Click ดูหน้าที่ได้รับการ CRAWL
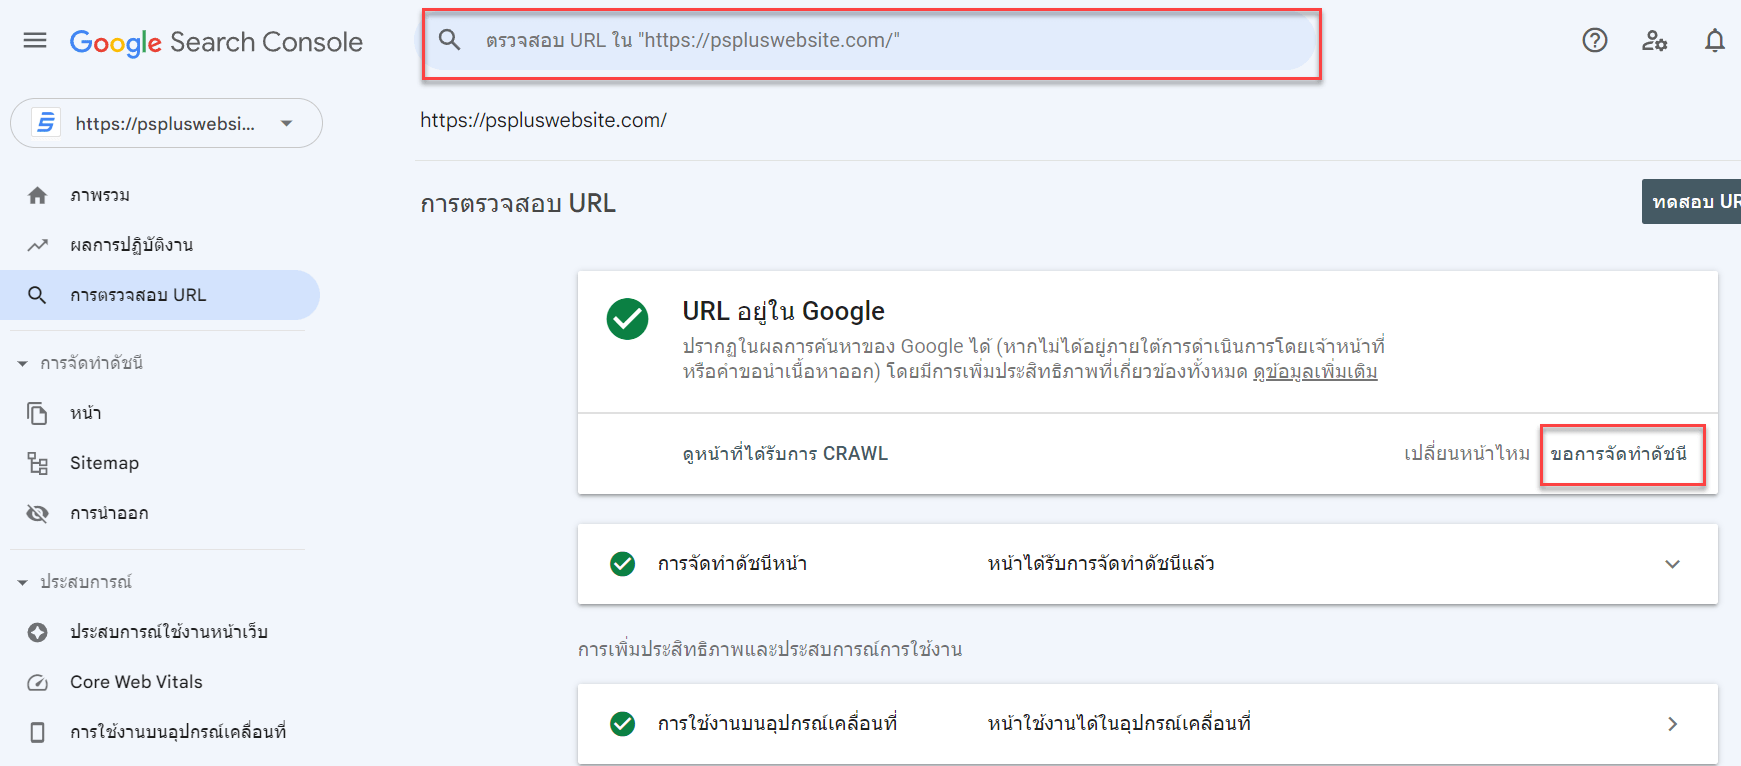The image size is (1741, 766). [x=785, y=454]
